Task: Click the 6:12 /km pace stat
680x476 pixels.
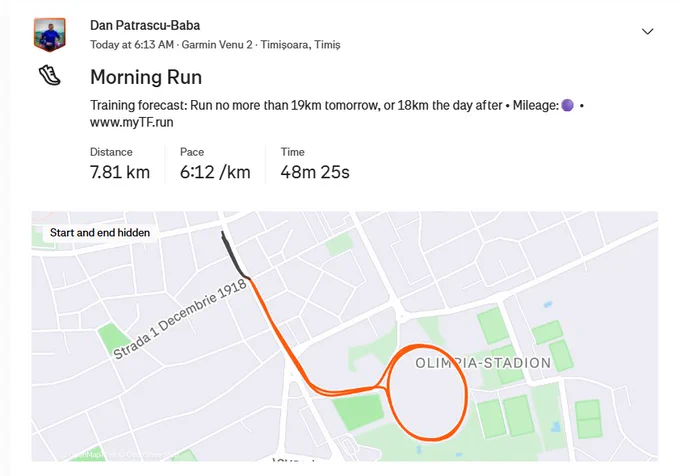Action: coord(215,172)
